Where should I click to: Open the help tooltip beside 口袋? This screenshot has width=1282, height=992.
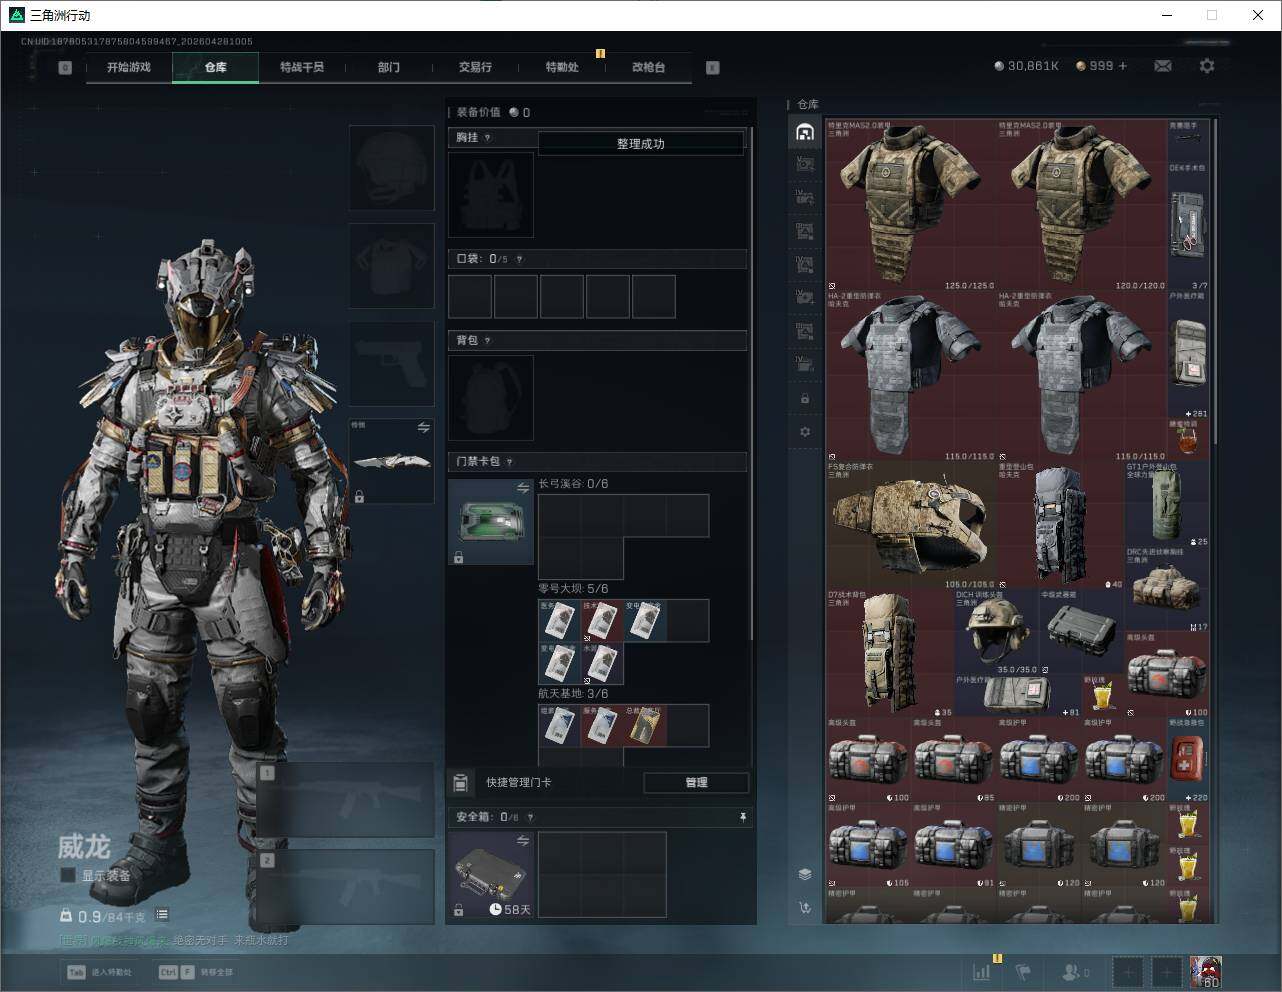(x=519, y=259)
